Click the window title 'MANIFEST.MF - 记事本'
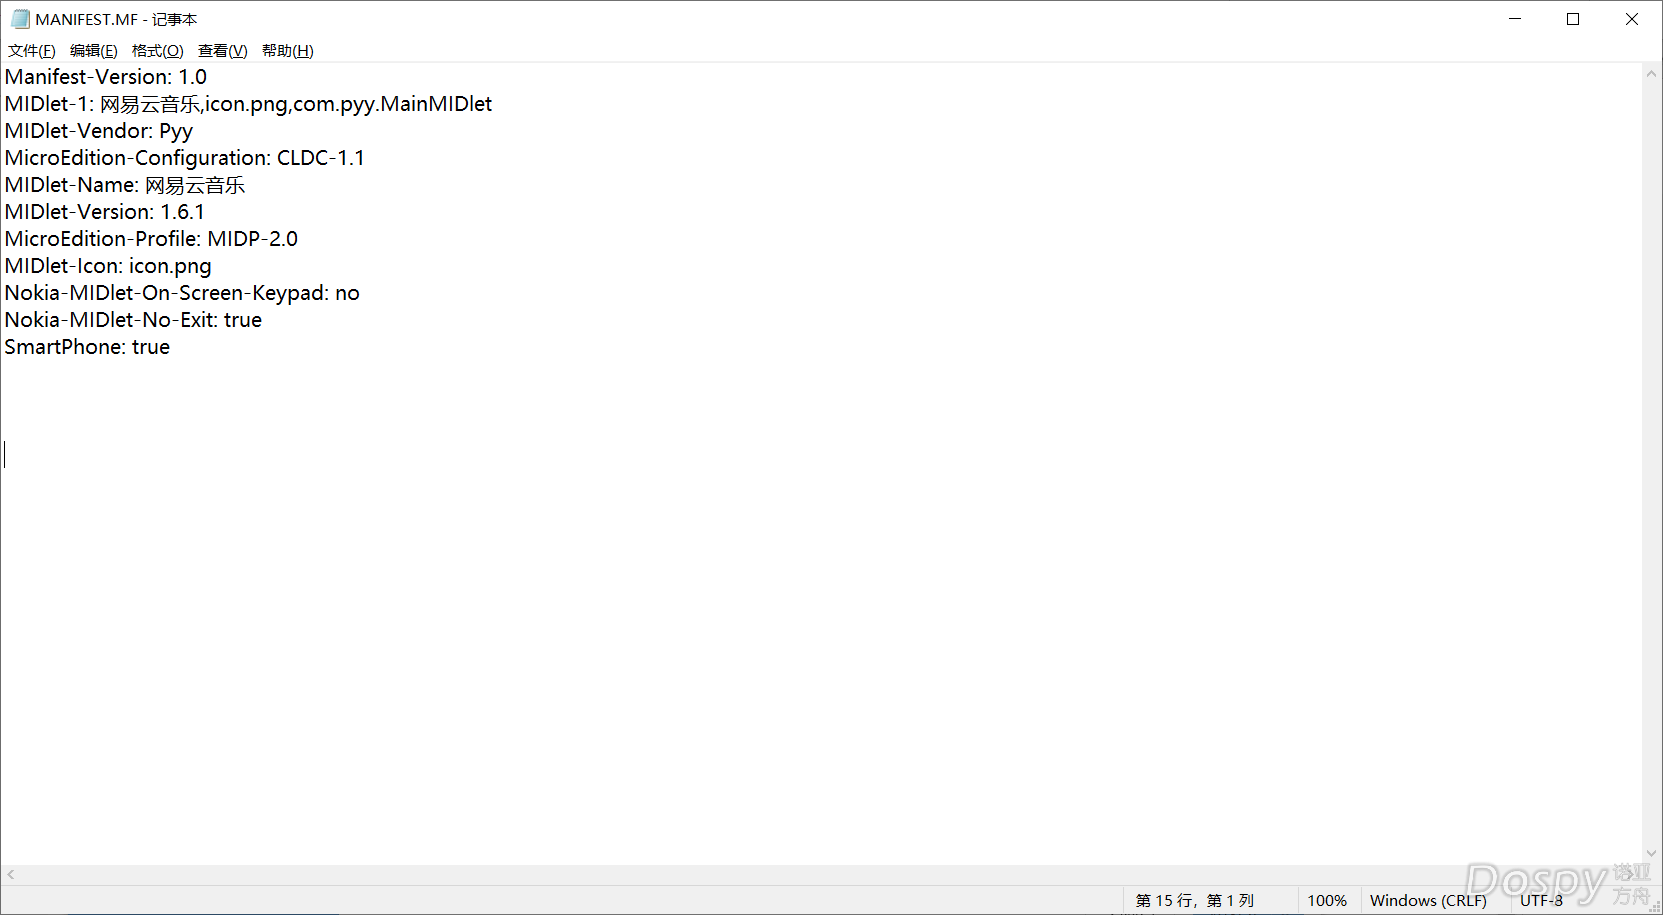1663x915 pixels. point(116,19)
